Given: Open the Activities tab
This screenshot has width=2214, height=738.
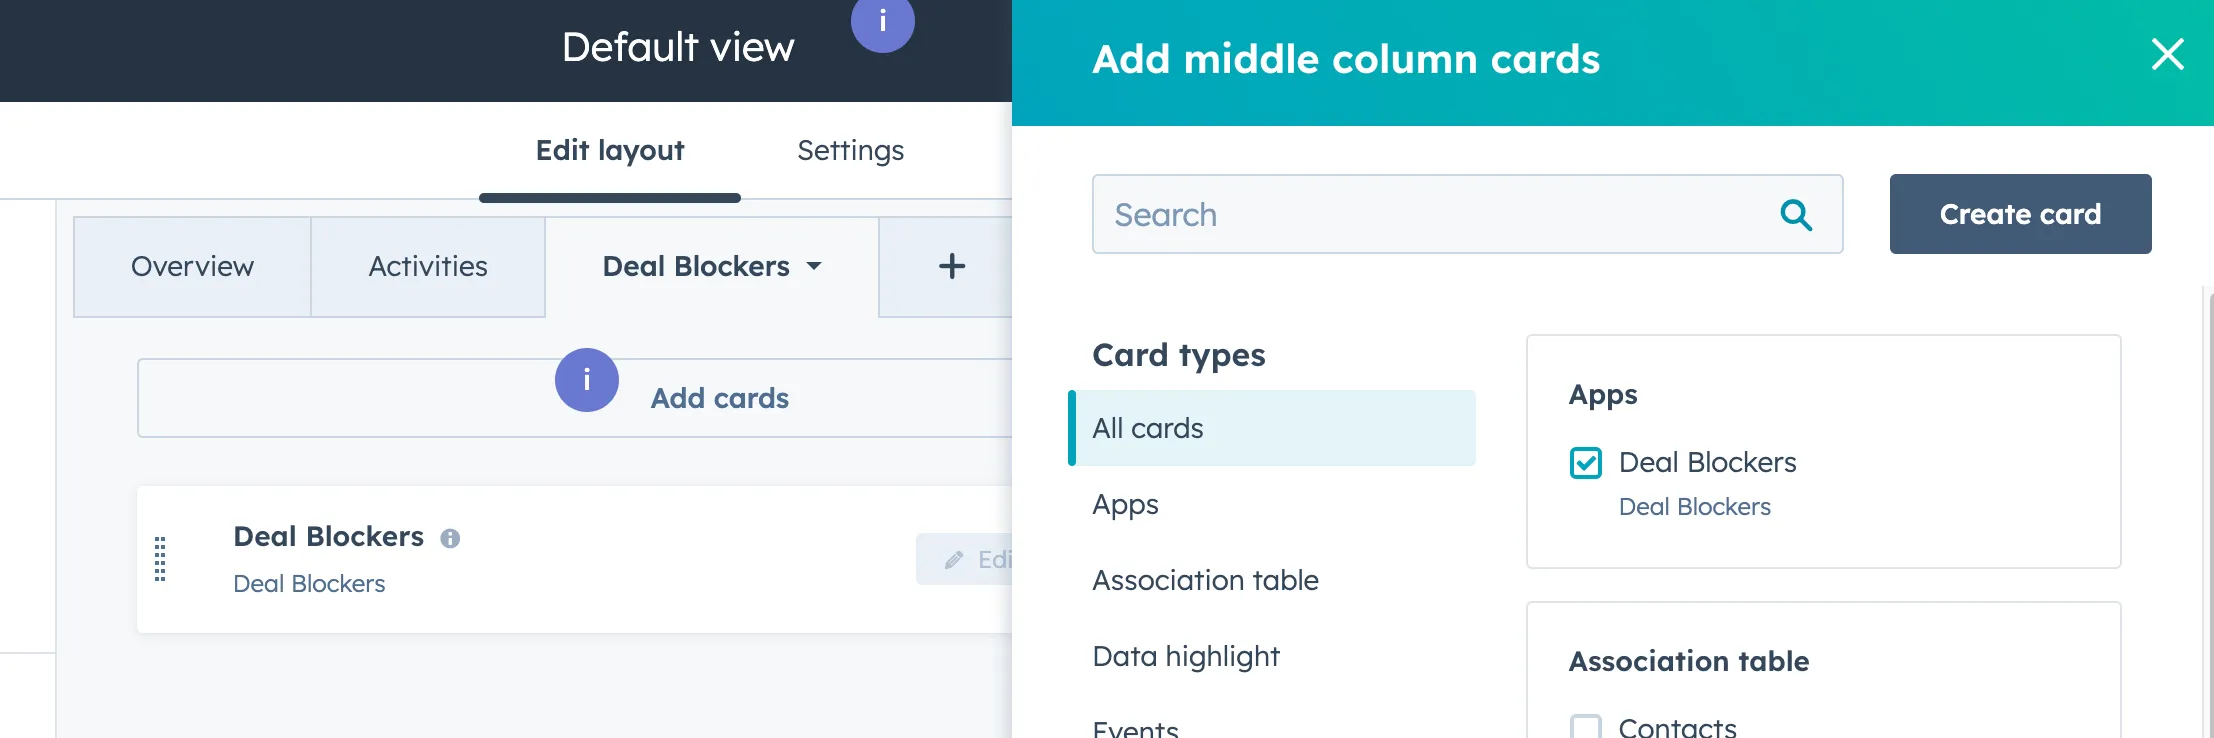Looking at the screenshot, I should [x=428, y=267].
